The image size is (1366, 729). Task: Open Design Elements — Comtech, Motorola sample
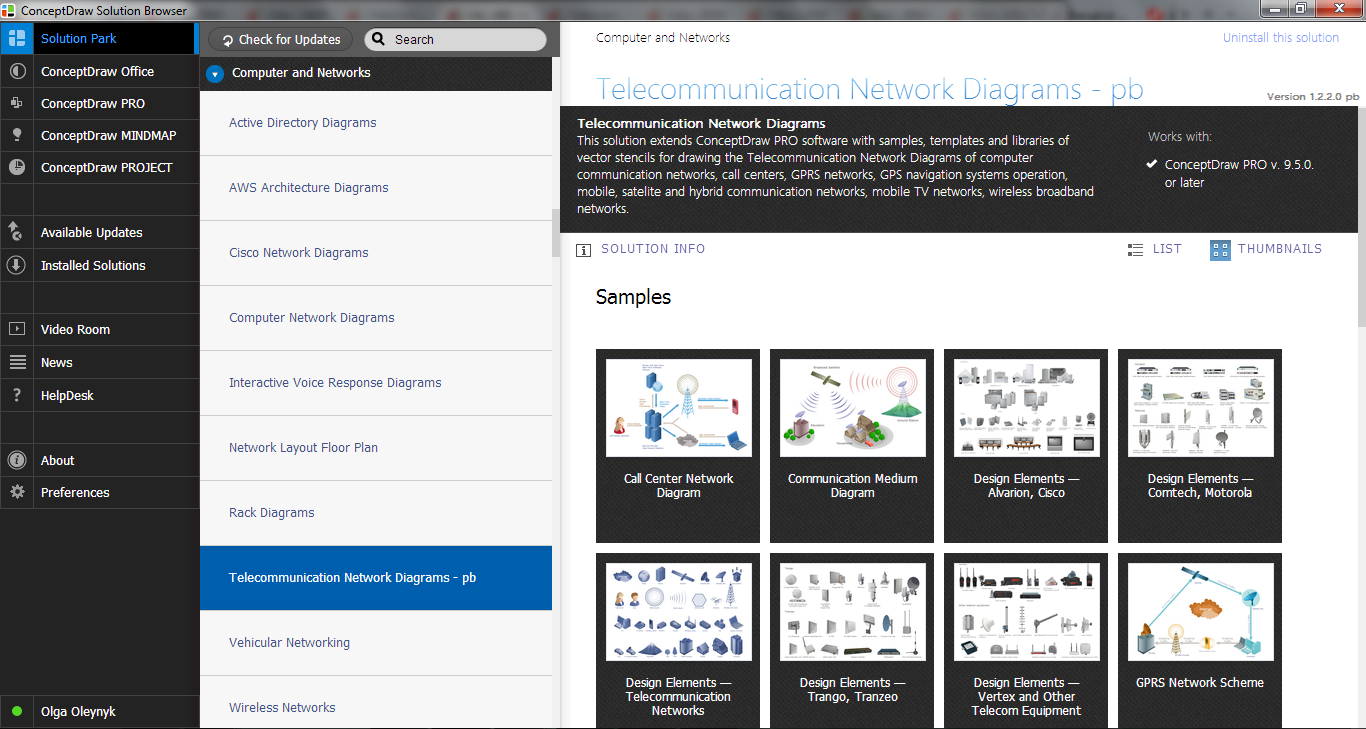[1200, 446]
